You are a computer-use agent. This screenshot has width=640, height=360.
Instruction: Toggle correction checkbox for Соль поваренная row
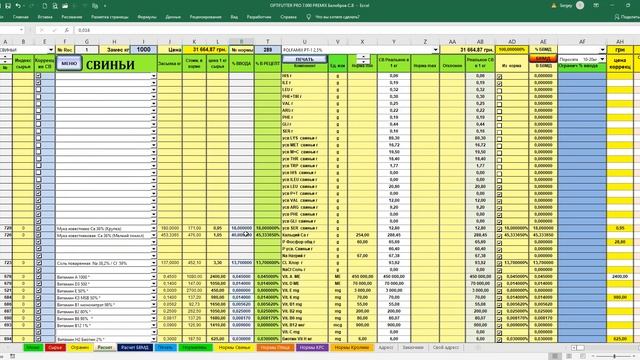point(38,263)
